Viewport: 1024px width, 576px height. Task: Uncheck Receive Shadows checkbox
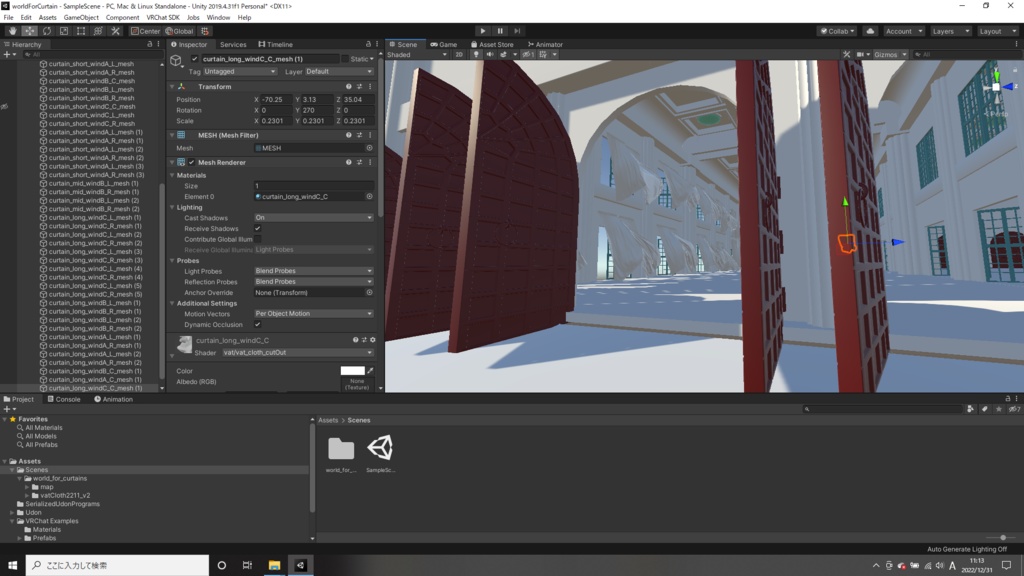[x=258, y=228]
